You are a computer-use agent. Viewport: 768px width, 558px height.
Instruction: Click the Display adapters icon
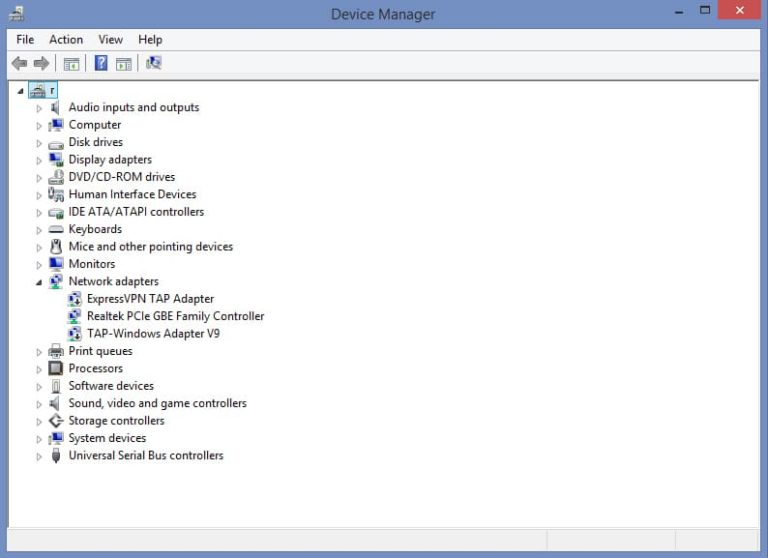pos(56,160)
